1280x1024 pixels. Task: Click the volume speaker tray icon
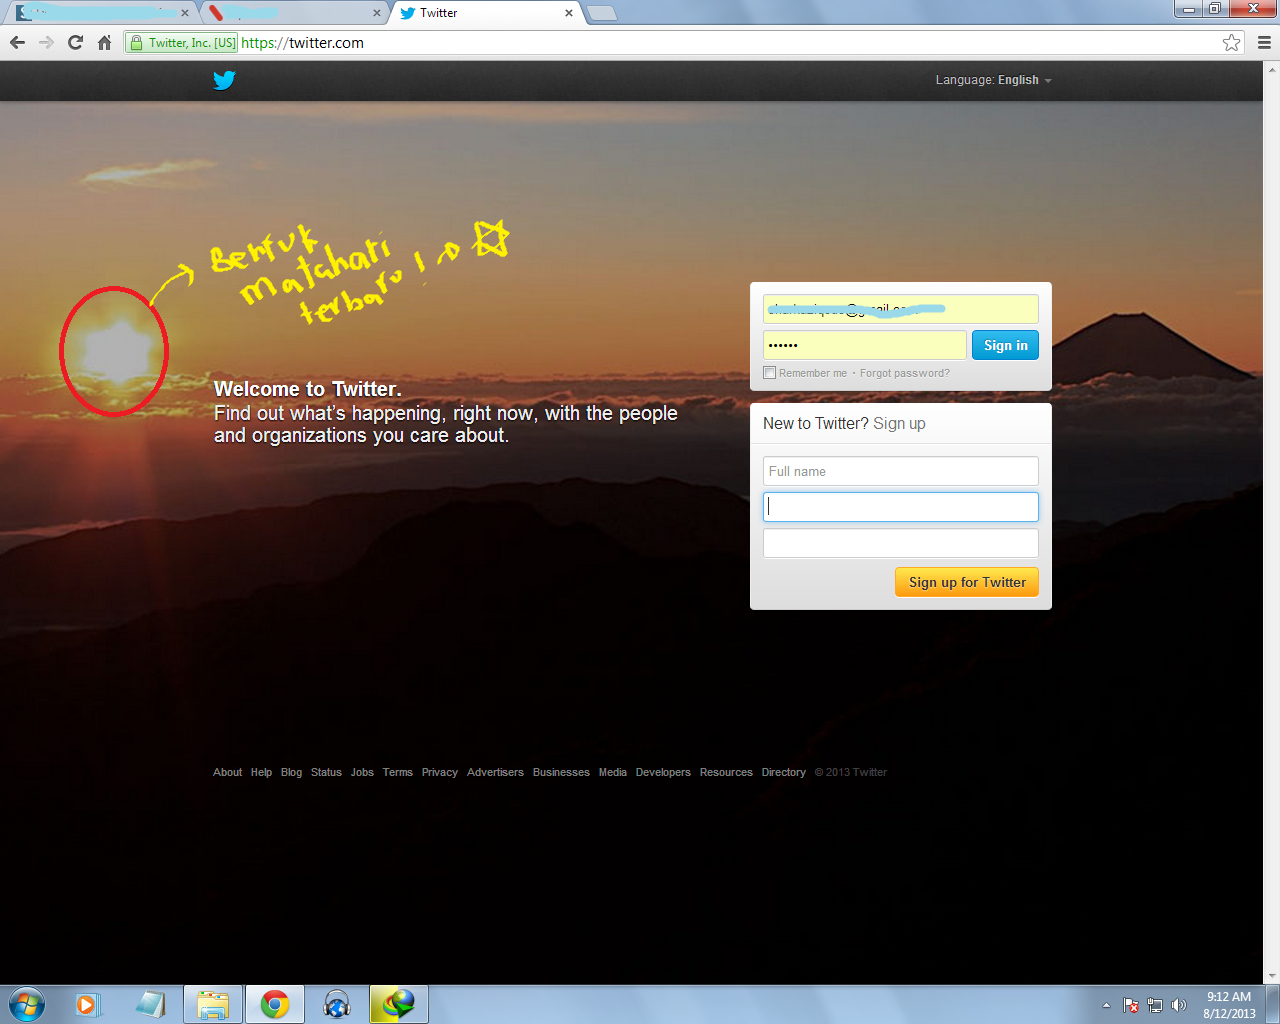point(1179,1005)
